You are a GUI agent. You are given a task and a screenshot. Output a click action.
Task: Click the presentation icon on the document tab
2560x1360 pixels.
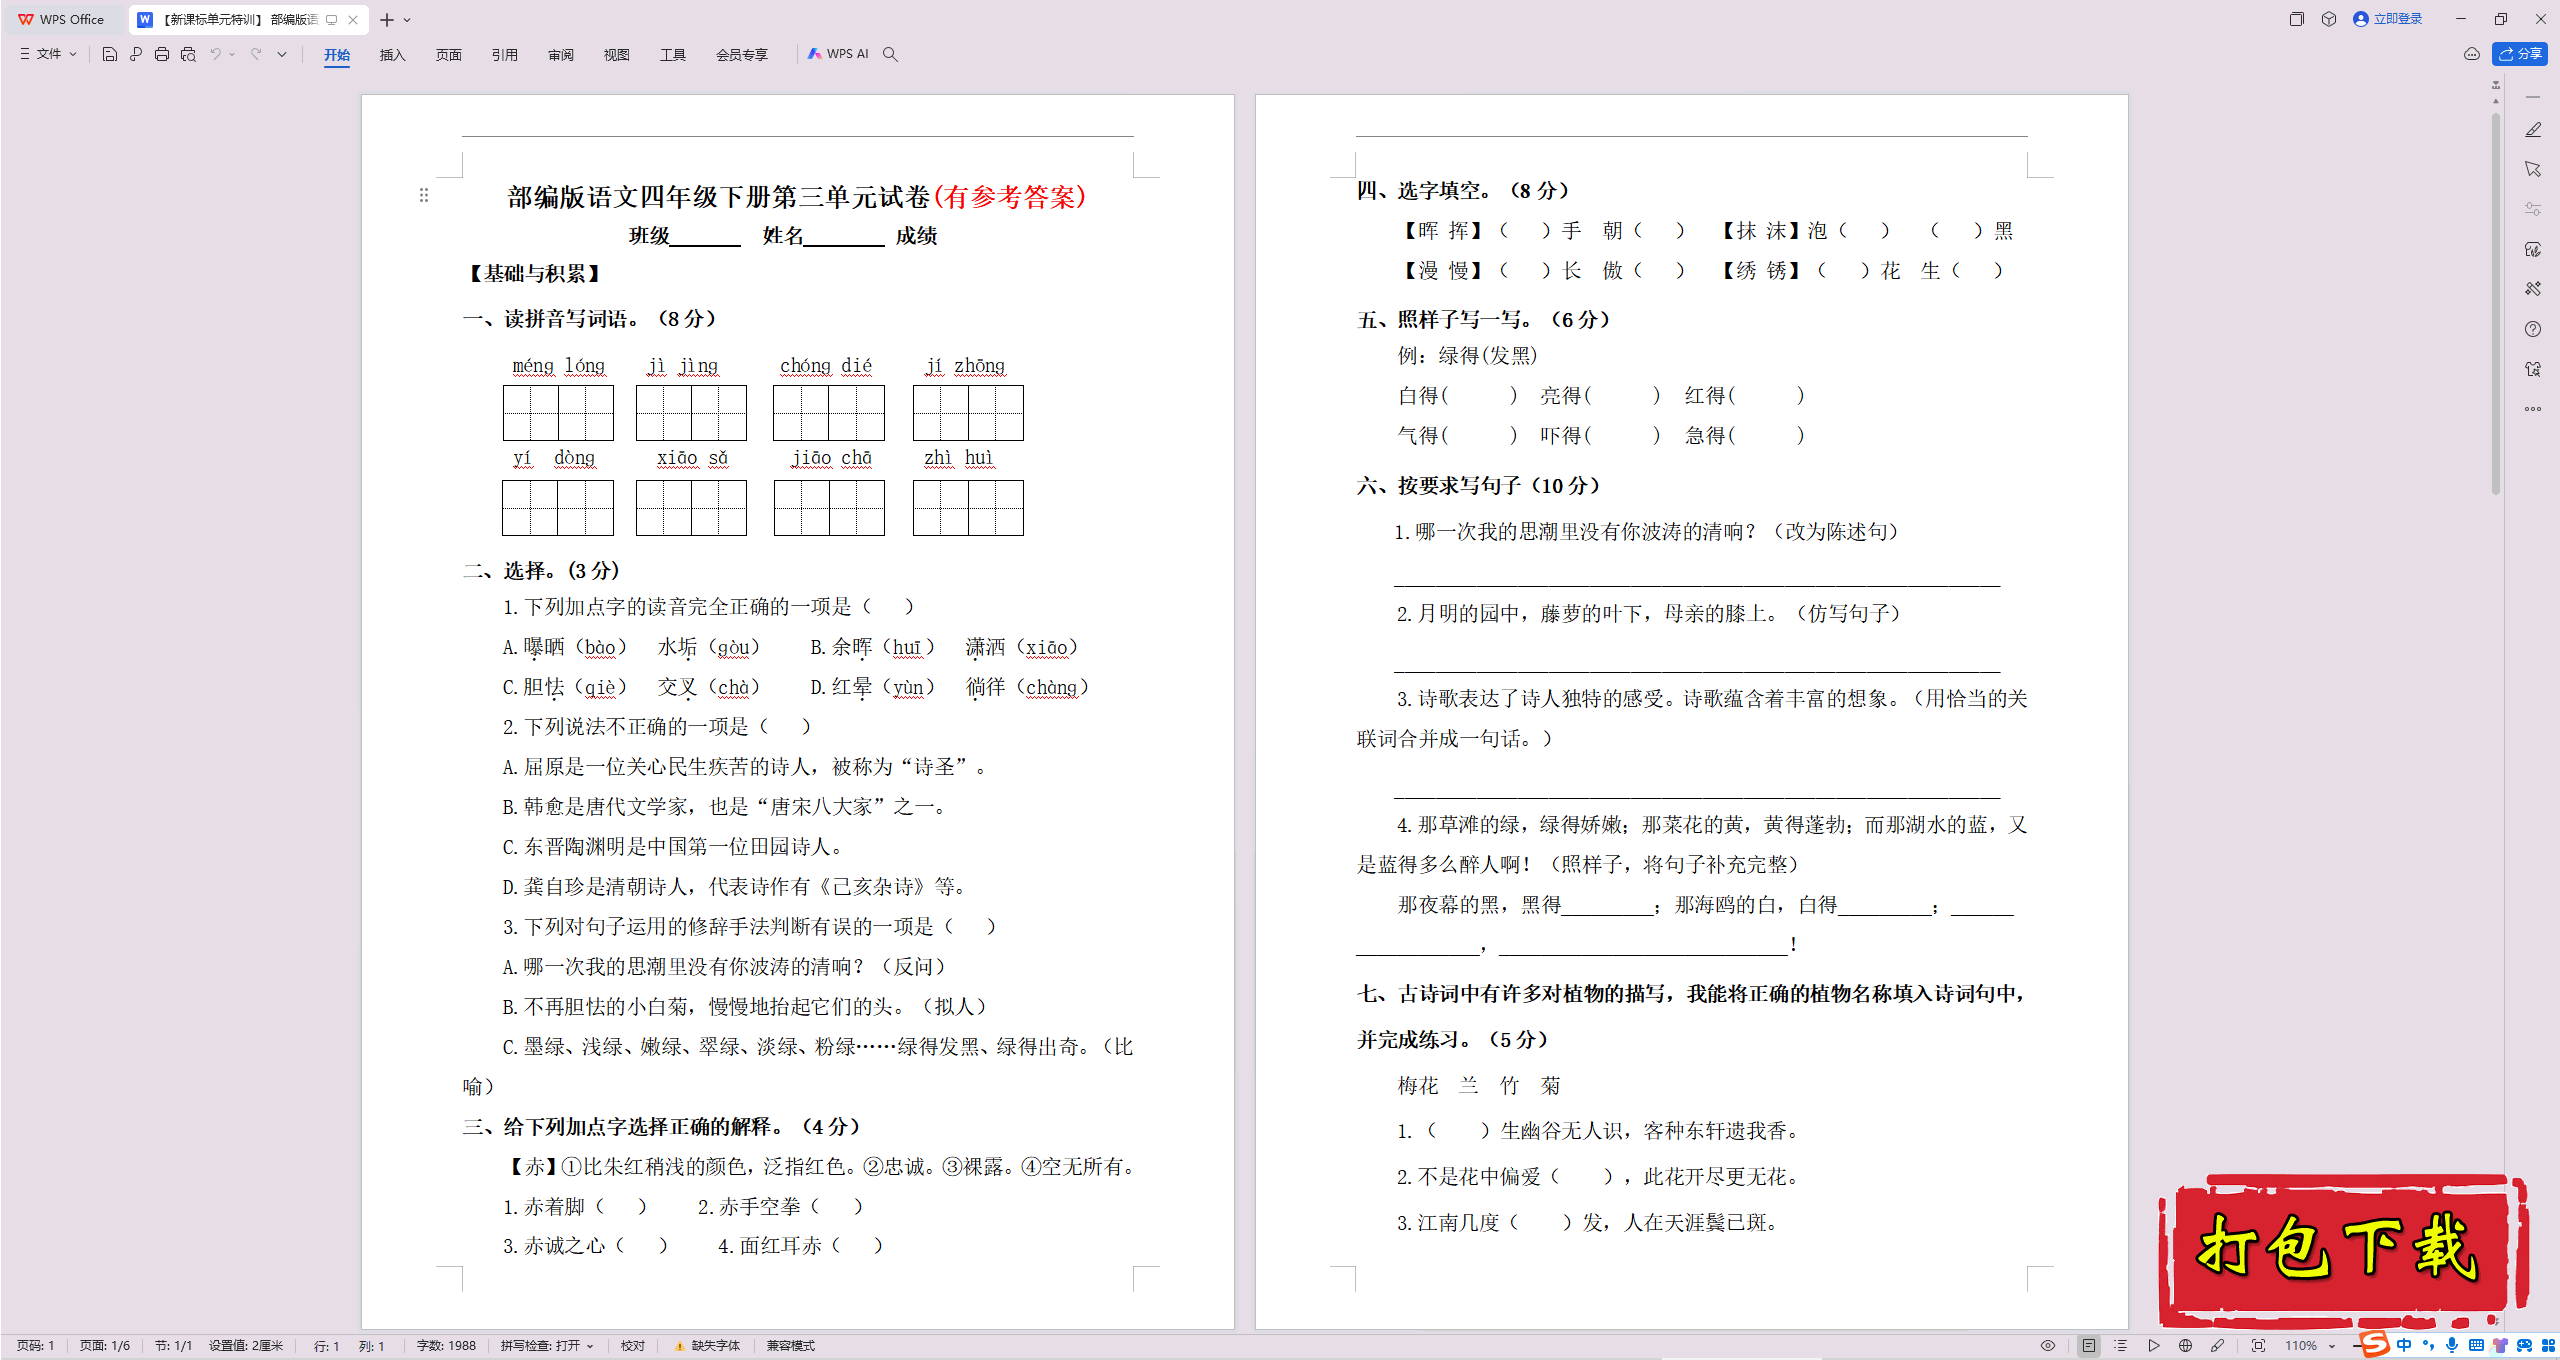(332, 19)
